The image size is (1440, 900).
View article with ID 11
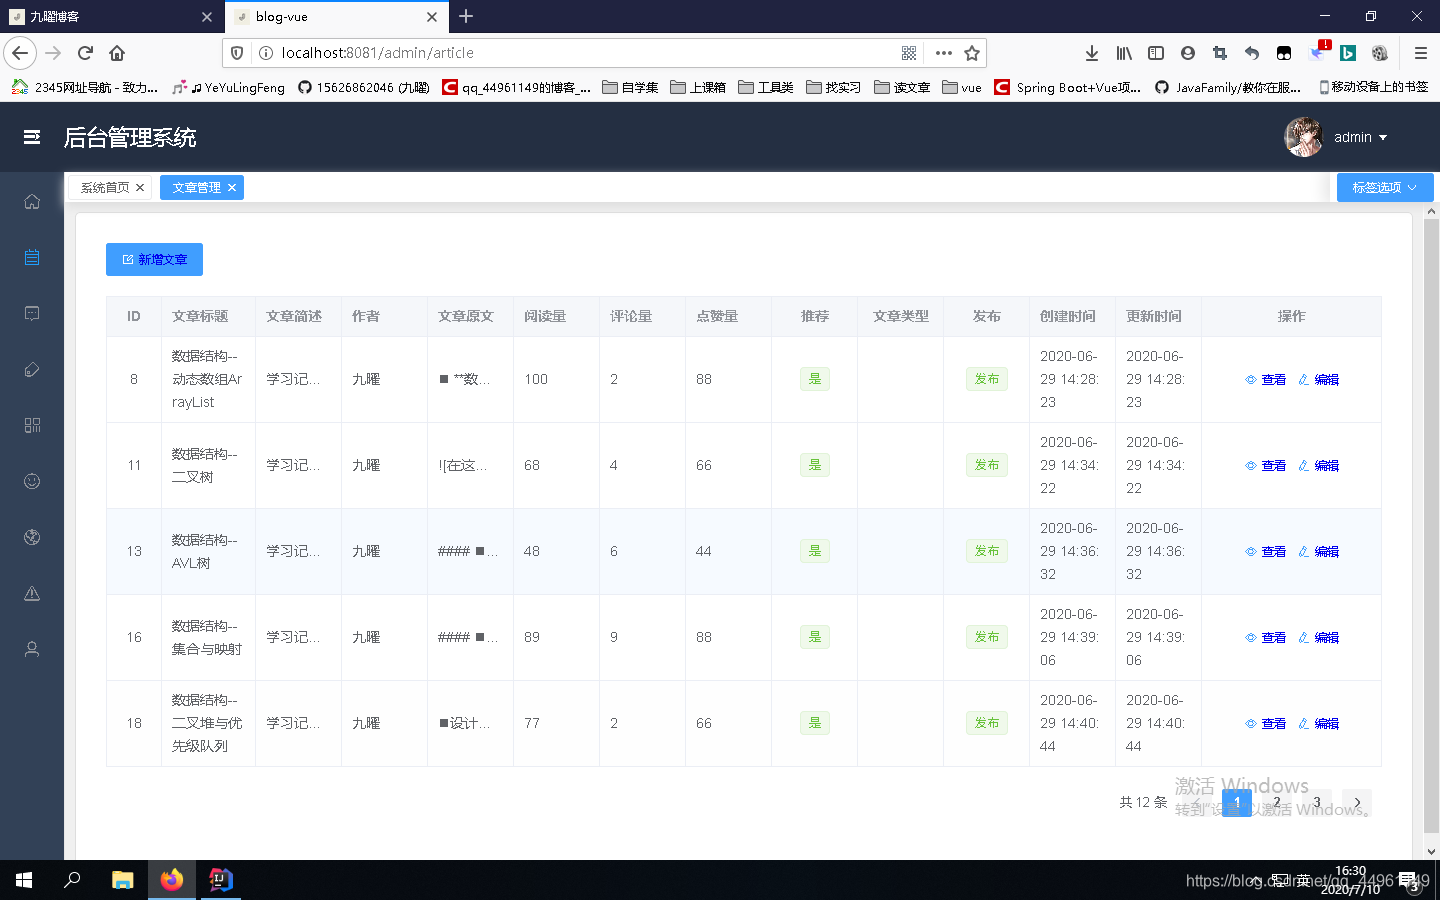1265,465
